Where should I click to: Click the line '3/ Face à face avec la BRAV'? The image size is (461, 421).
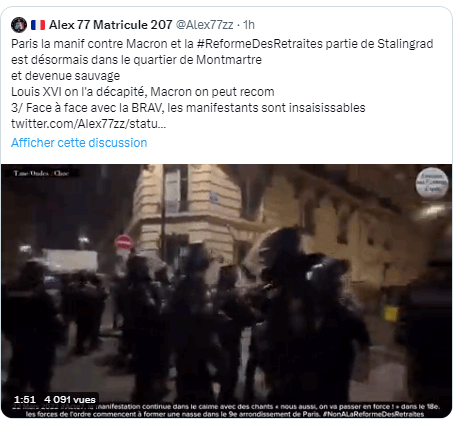(188, 108)
